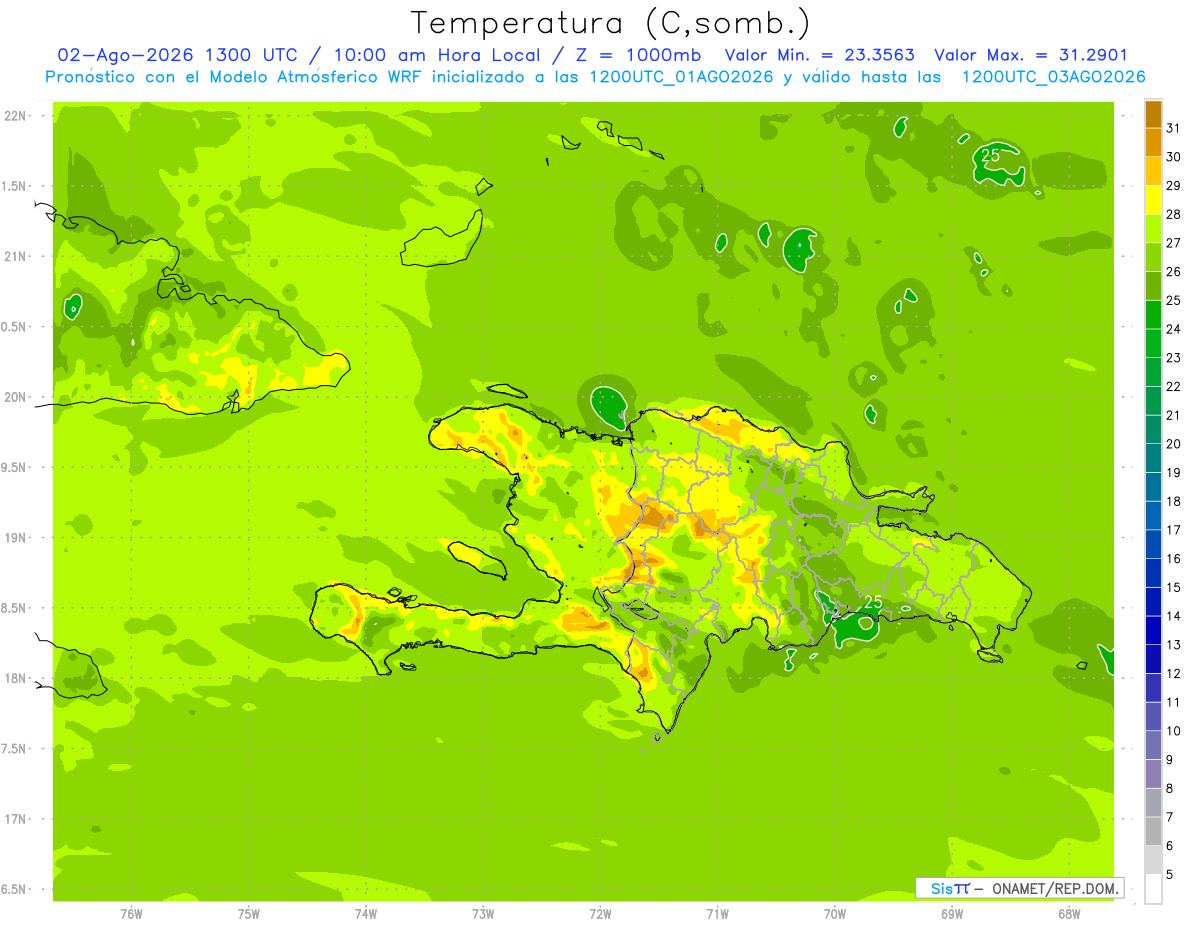
Task: Click legend value "31"
Action: point(1174,128)
